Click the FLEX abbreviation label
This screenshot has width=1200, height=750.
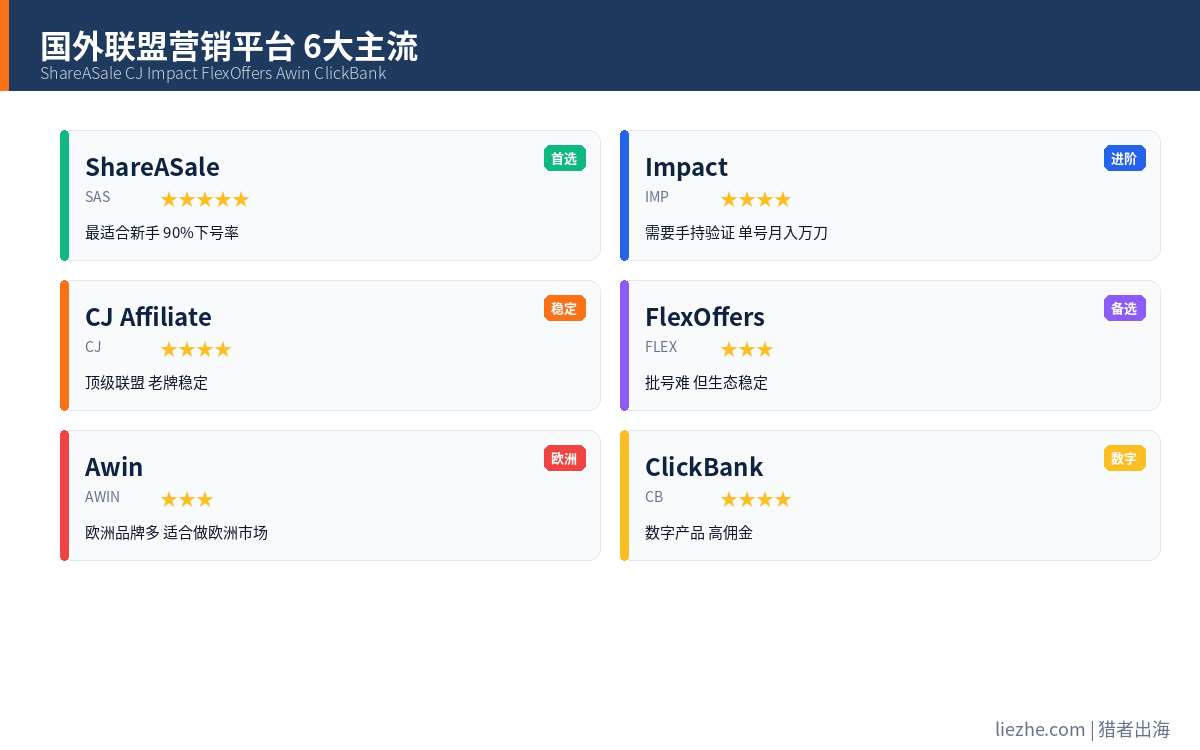pos(661,347)
